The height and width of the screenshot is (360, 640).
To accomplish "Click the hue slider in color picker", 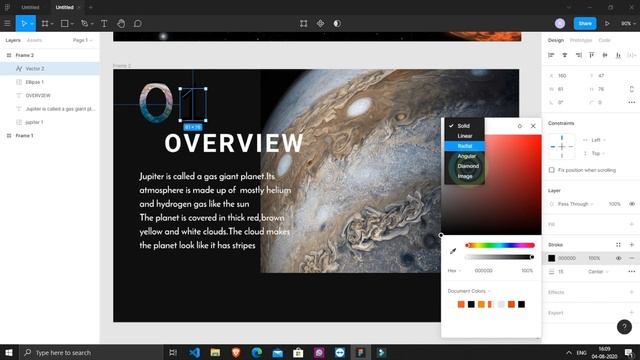I will [x=500, y=245].
